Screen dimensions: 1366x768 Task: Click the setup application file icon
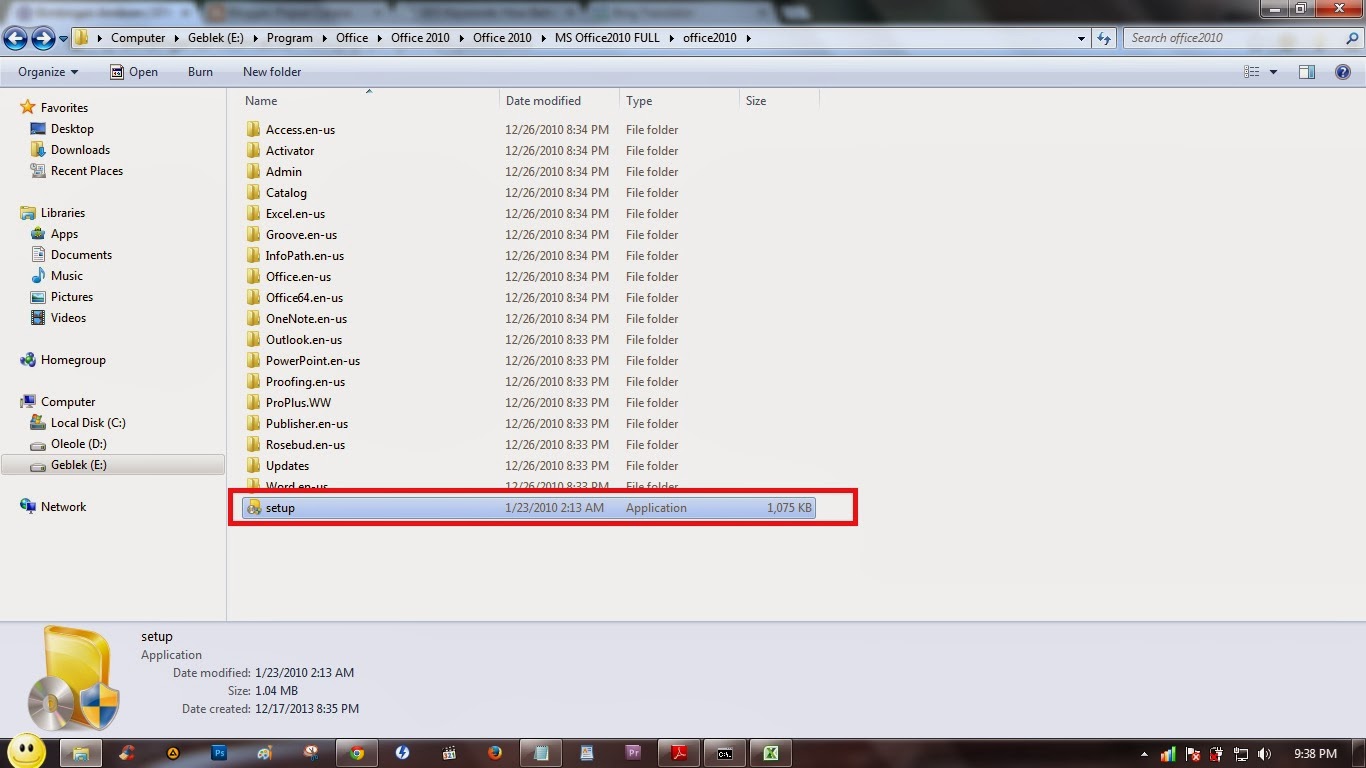tap(254, 508)
